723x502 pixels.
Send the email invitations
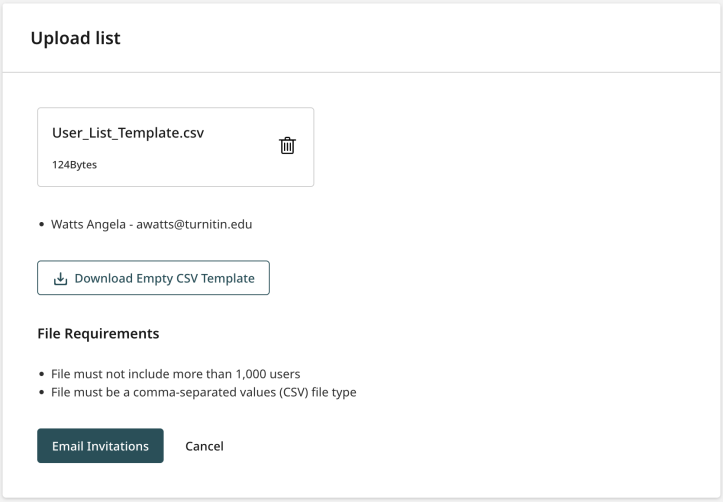click(x=101, y=446)
